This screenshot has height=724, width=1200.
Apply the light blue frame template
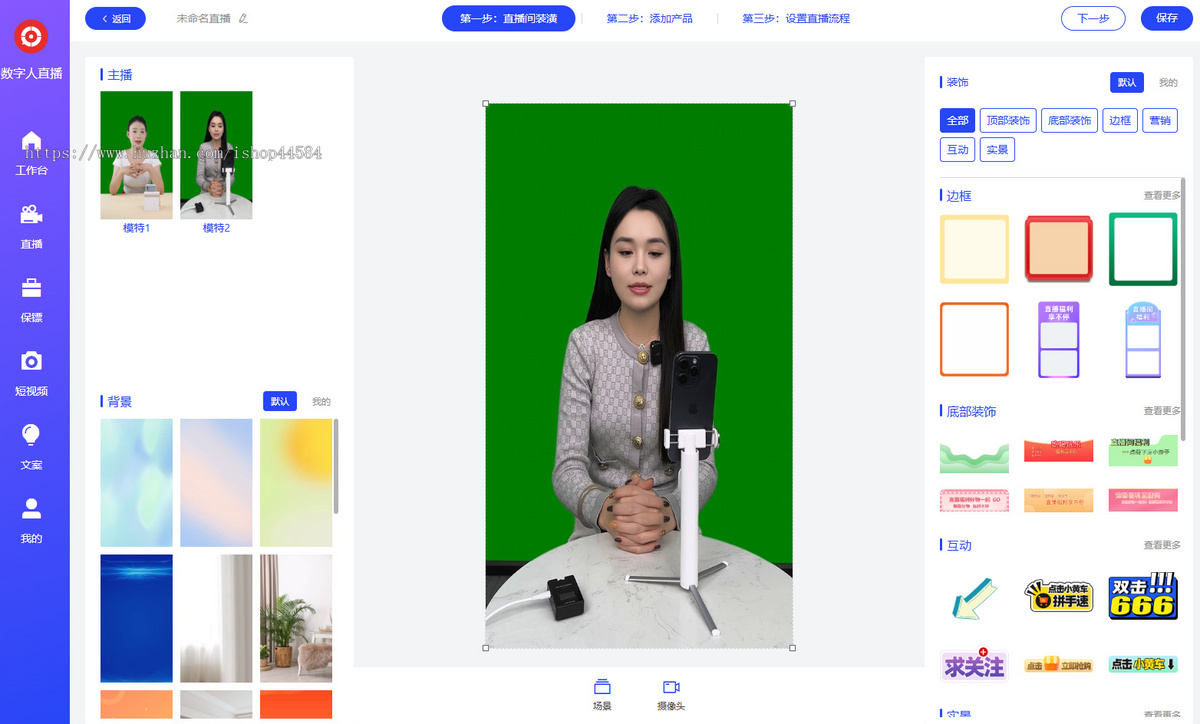(1142, 340)
